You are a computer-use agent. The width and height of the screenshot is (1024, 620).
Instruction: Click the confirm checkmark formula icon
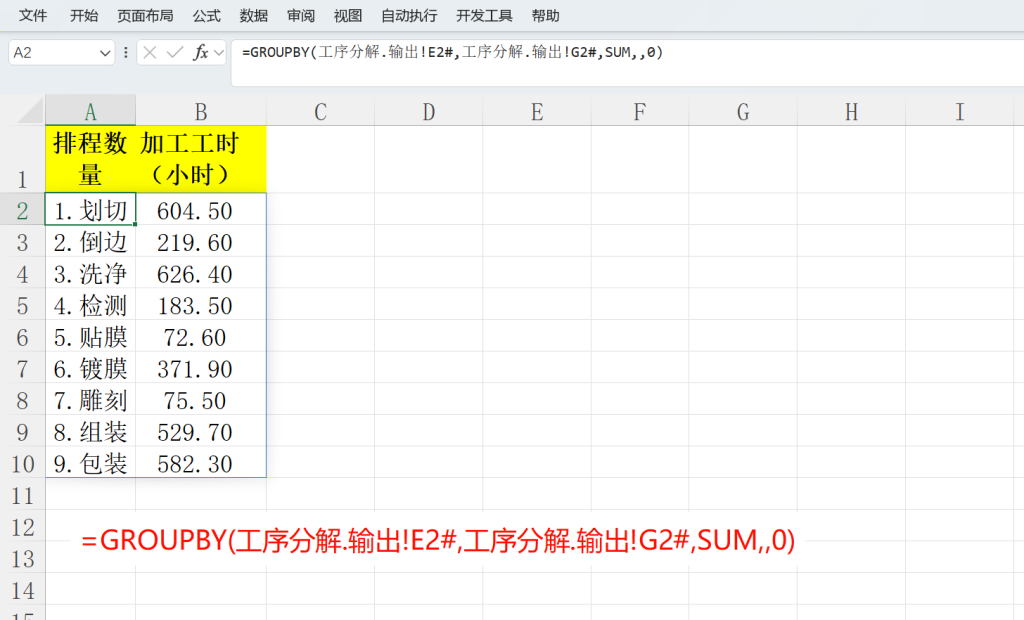[x=174, y=52]
